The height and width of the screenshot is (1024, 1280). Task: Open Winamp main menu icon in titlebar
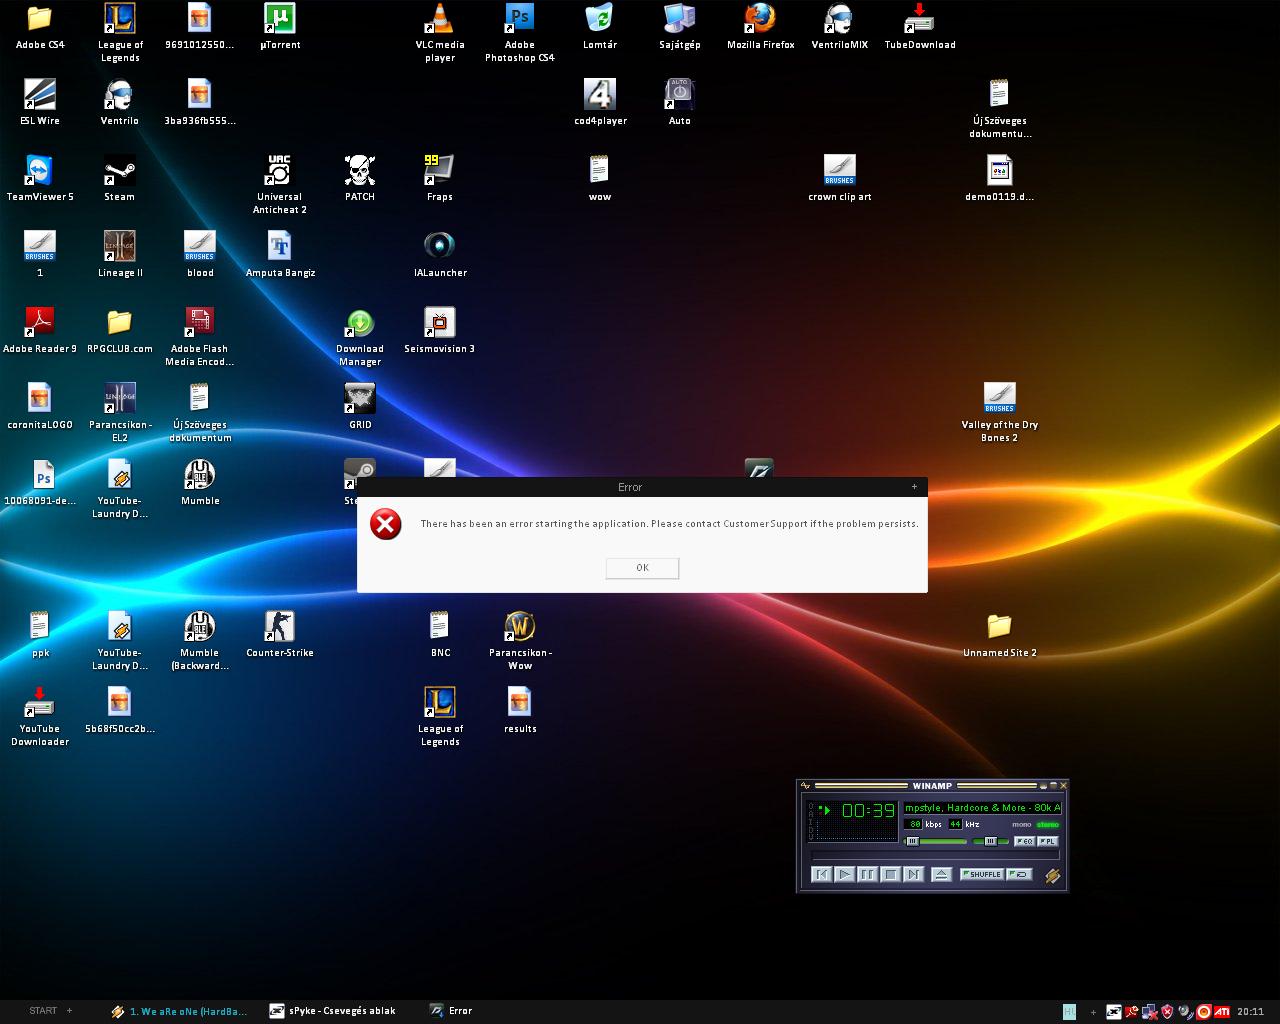point(806,786)
